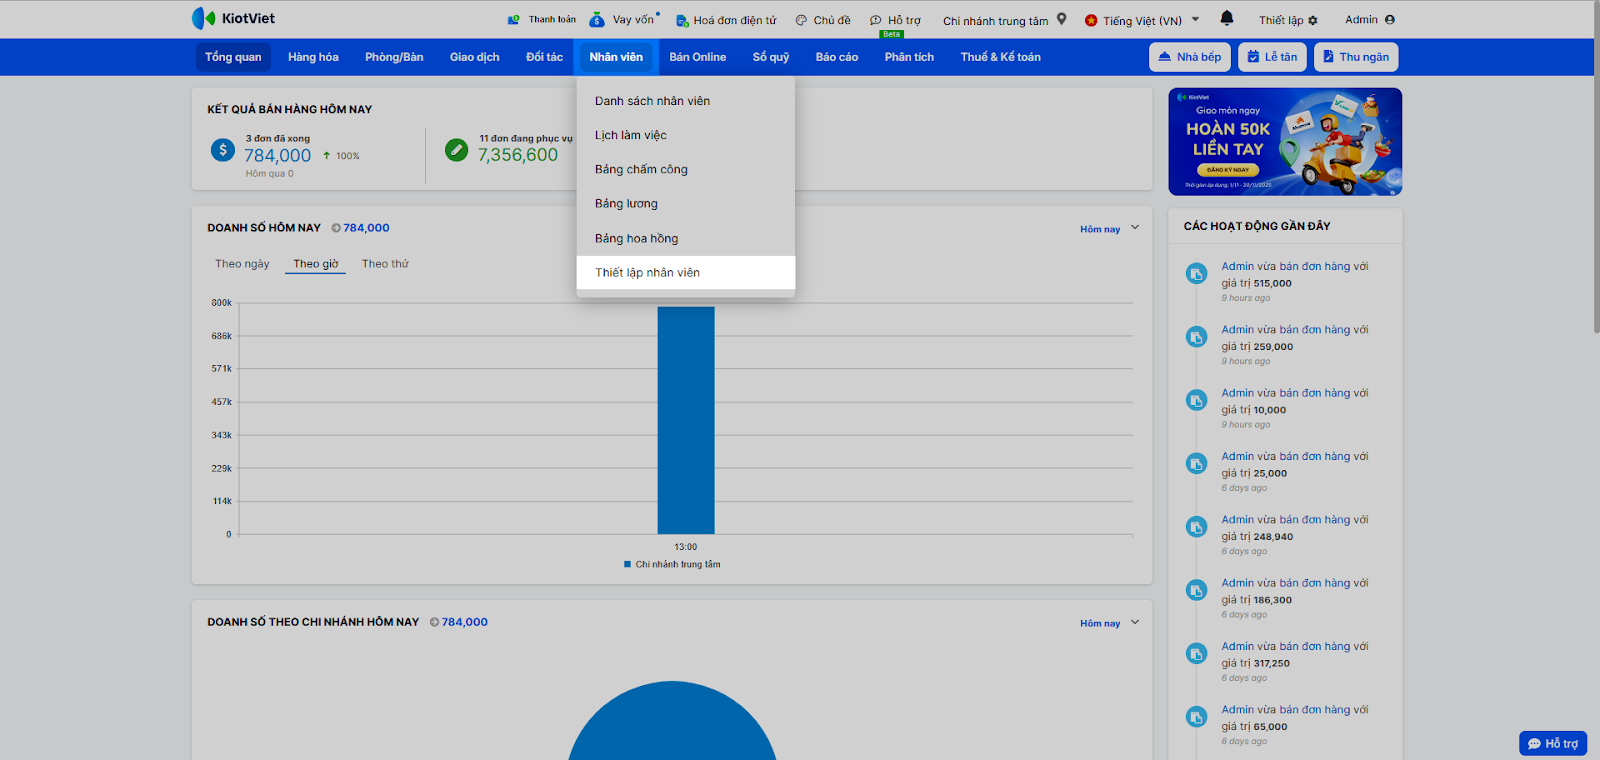This screenshot has width=1600, height=760.
Task: Open the Phòng/Bàn menu
Action: [394, 57]
